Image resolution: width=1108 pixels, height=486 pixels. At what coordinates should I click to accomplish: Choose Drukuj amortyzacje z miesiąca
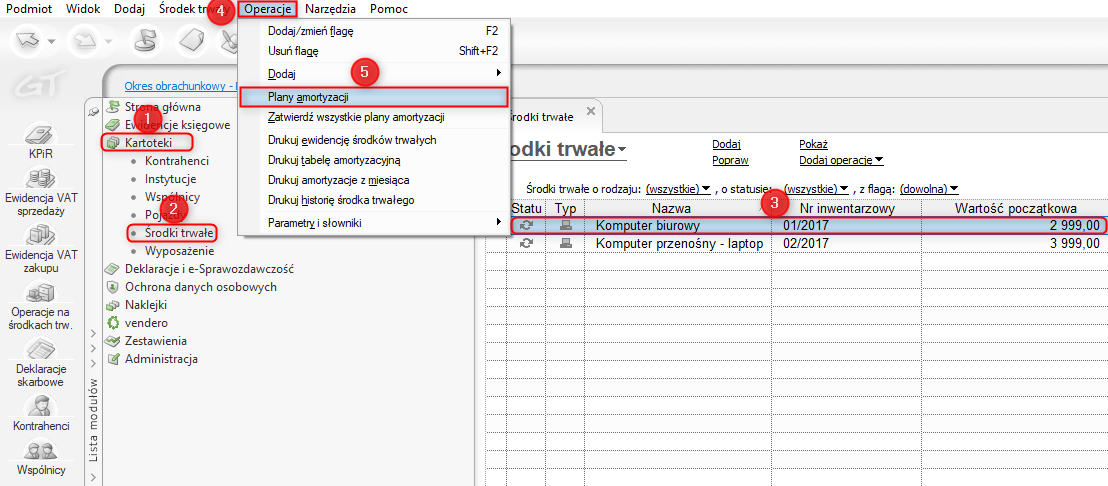pos(375,180)
